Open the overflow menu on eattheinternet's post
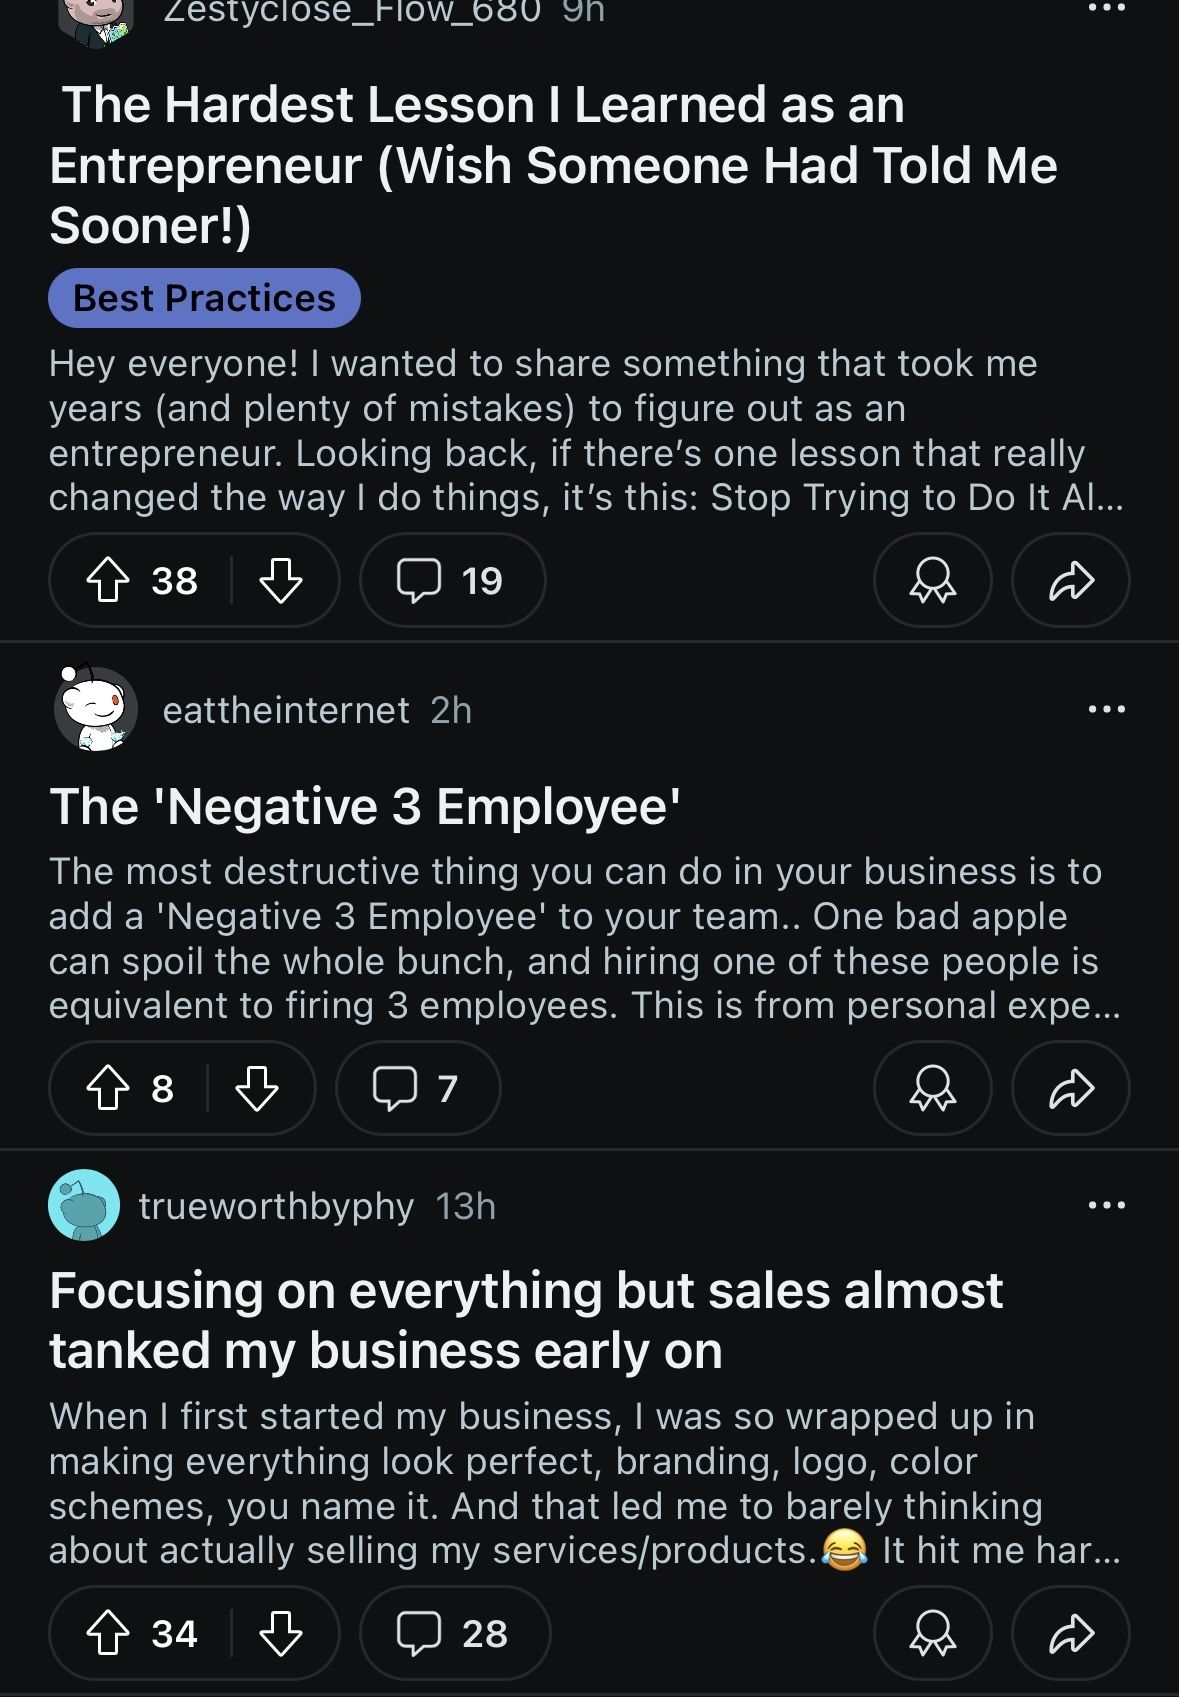 1106,710
